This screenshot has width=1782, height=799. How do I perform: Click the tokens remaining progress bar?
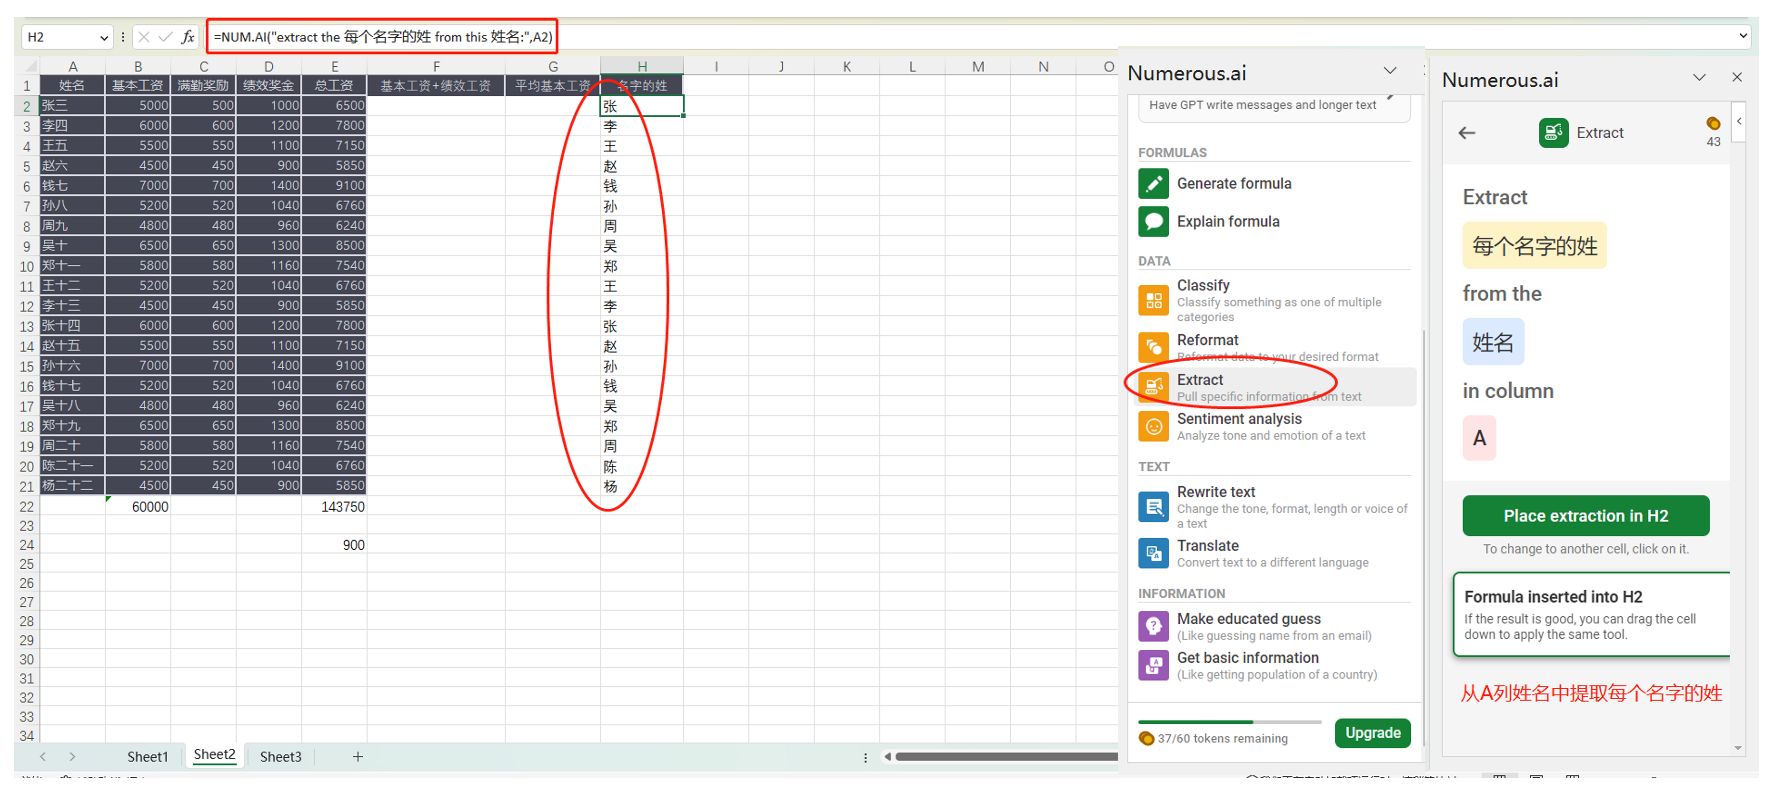pos(1229,722)
